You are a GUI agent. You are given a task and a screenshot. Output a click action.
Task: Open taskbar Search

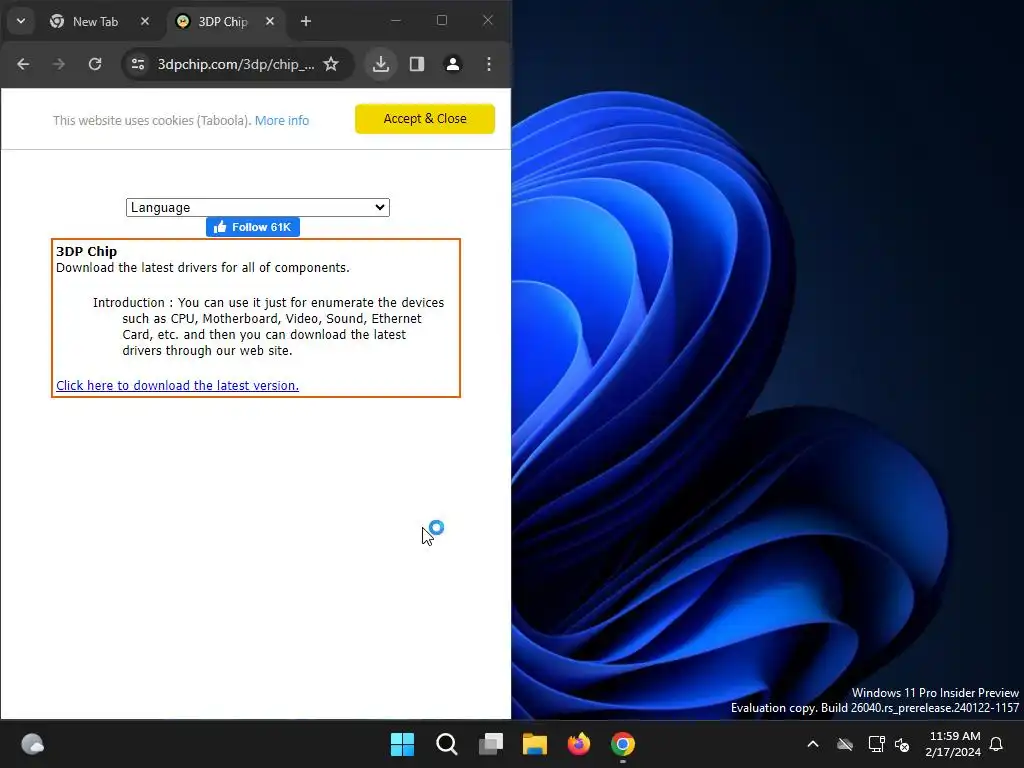tap(447, 744)
